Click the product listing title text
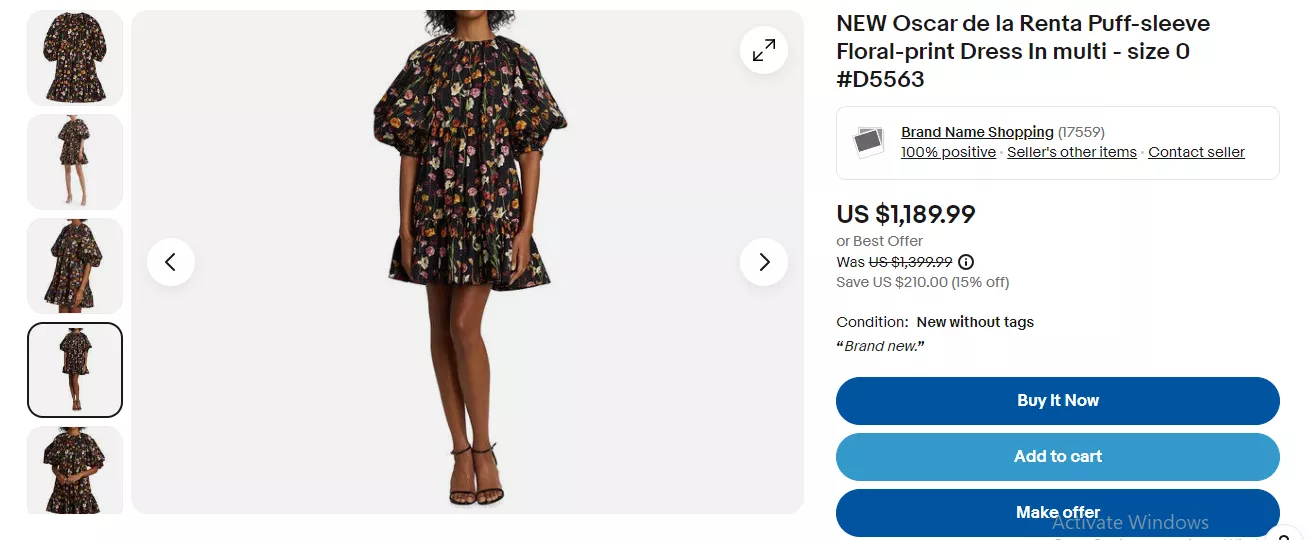Image resolution: width=1310 pixels, height=540 pixels. coord(1022,51)
